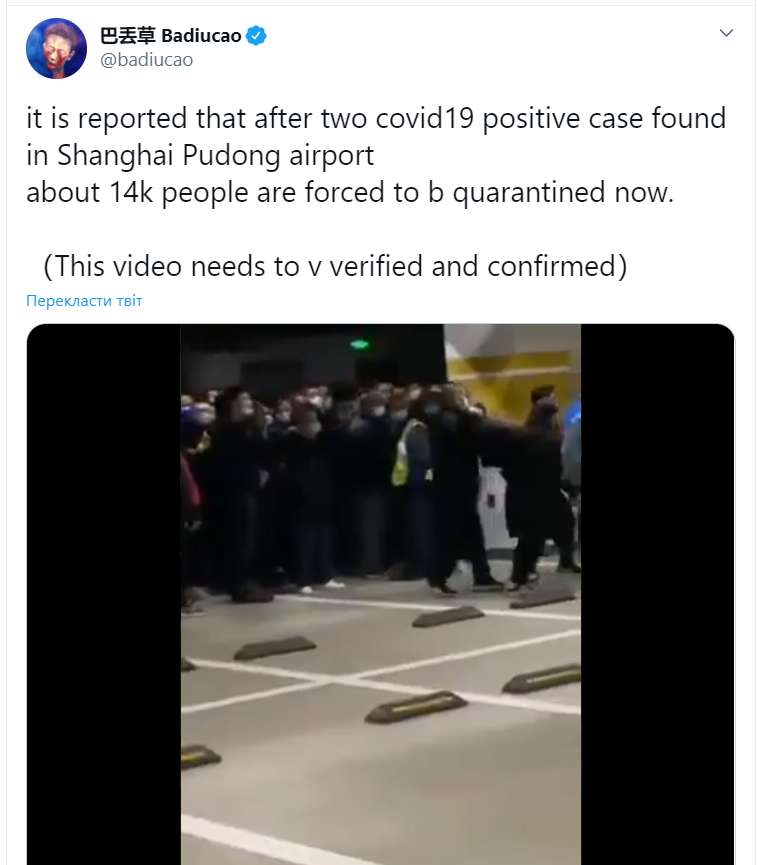Click the blue verified badge
The height and width of the screenshot is (865, 757).
coord(256,36)
